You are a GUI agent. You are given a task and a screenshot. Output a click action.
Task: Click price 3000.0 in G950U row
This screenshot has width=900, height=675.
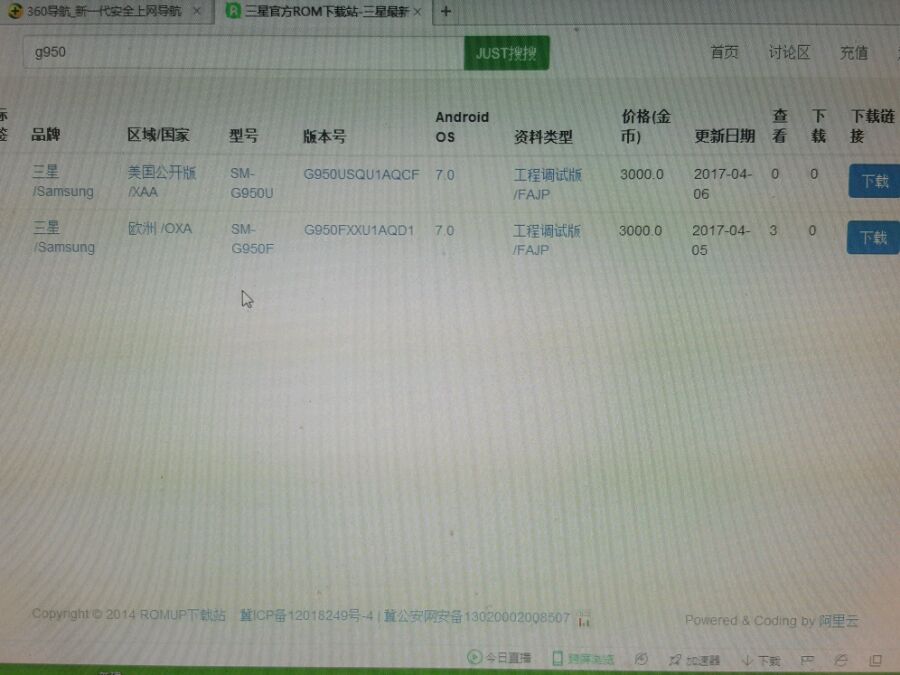click(642, 174)
